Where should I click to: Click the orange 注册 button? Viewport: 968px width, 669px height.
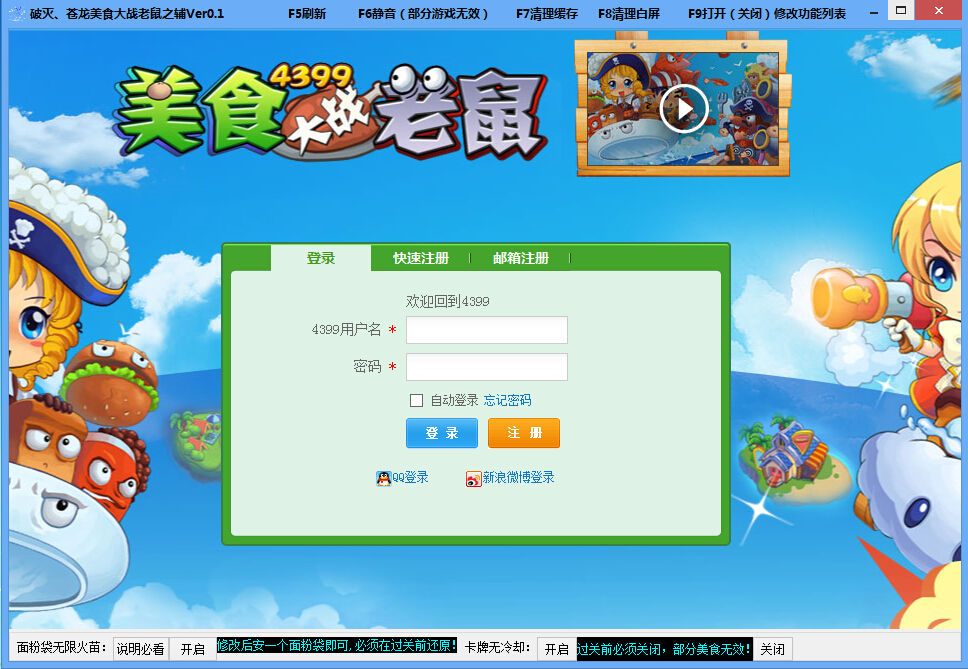click(x=524, y=433)
